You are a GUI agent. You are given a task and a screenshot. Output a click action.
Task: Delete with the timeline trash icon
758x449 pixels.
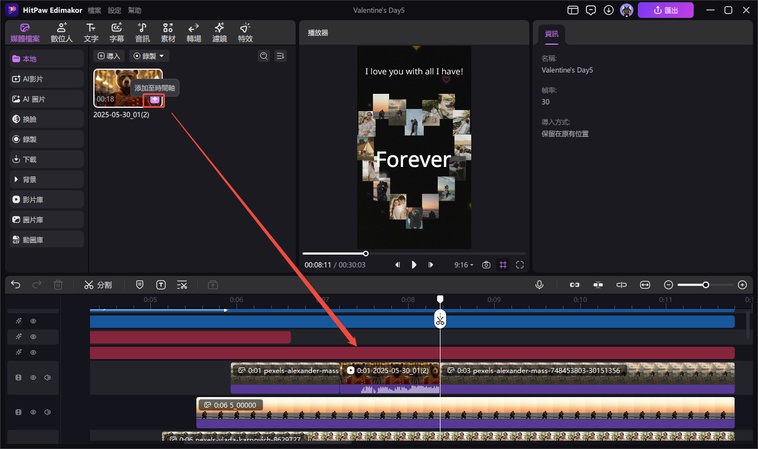tap(58, 285)
